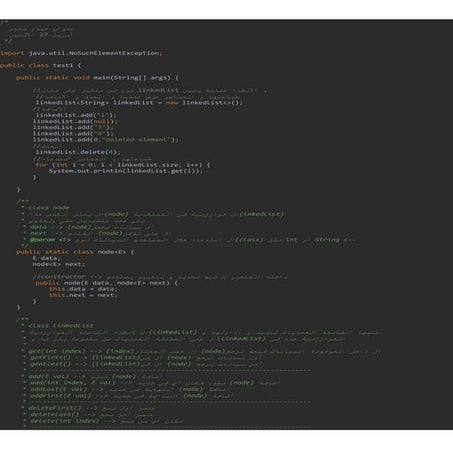Viewport: 453px width, 453px height.
Task: Click the linkedList.add(0,"deleted element") line
Action: coord(106,140)
